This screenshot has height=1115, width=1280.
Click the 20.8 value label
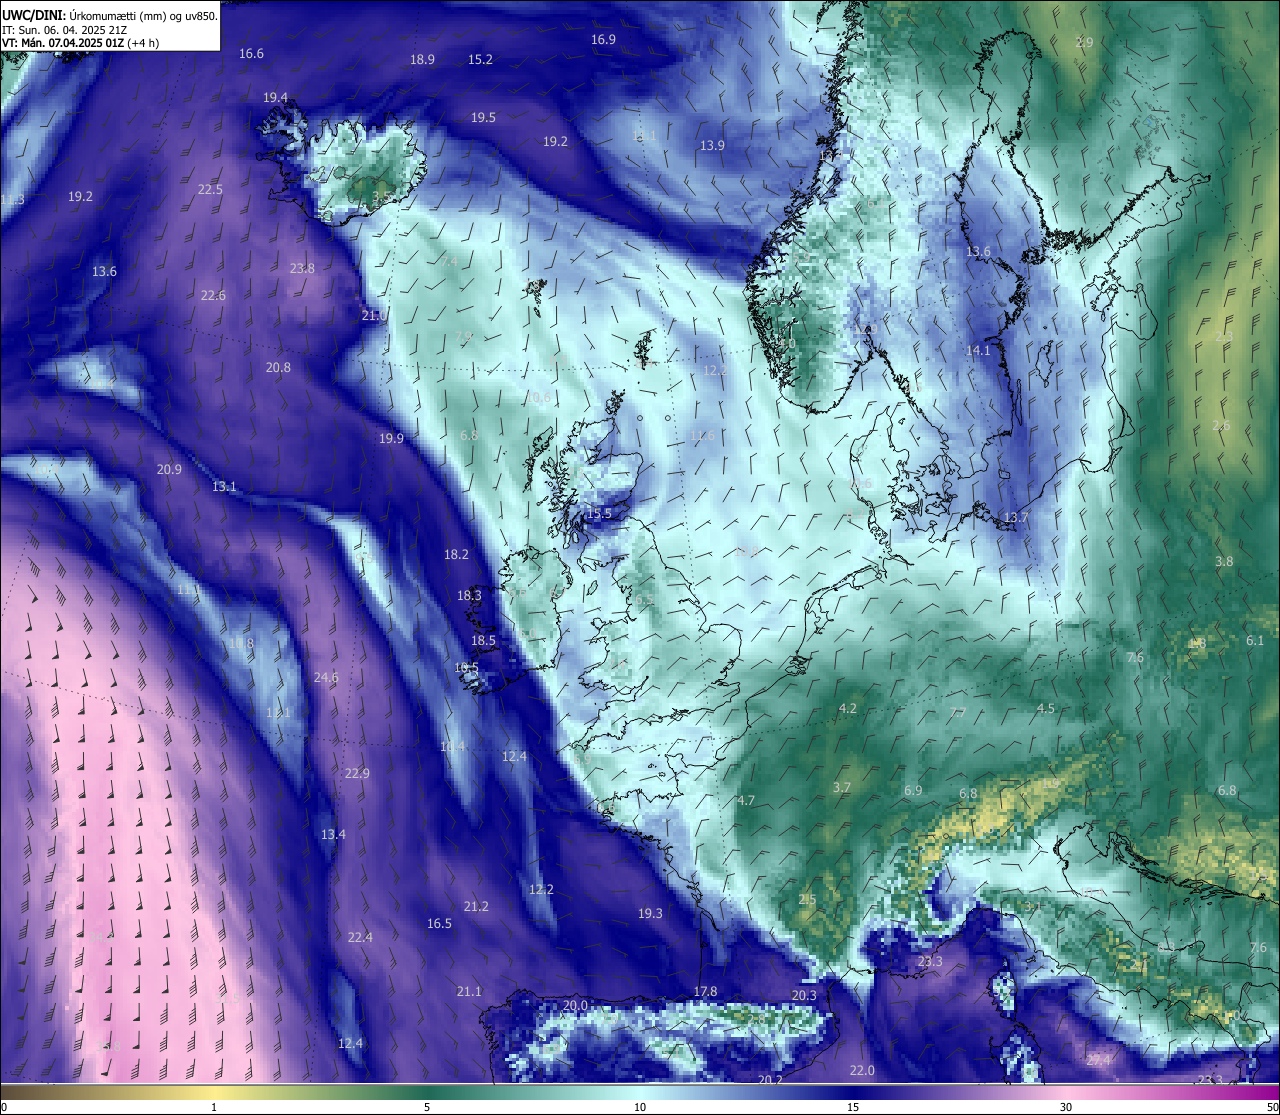pyautogui.click(x=278, y=368)
